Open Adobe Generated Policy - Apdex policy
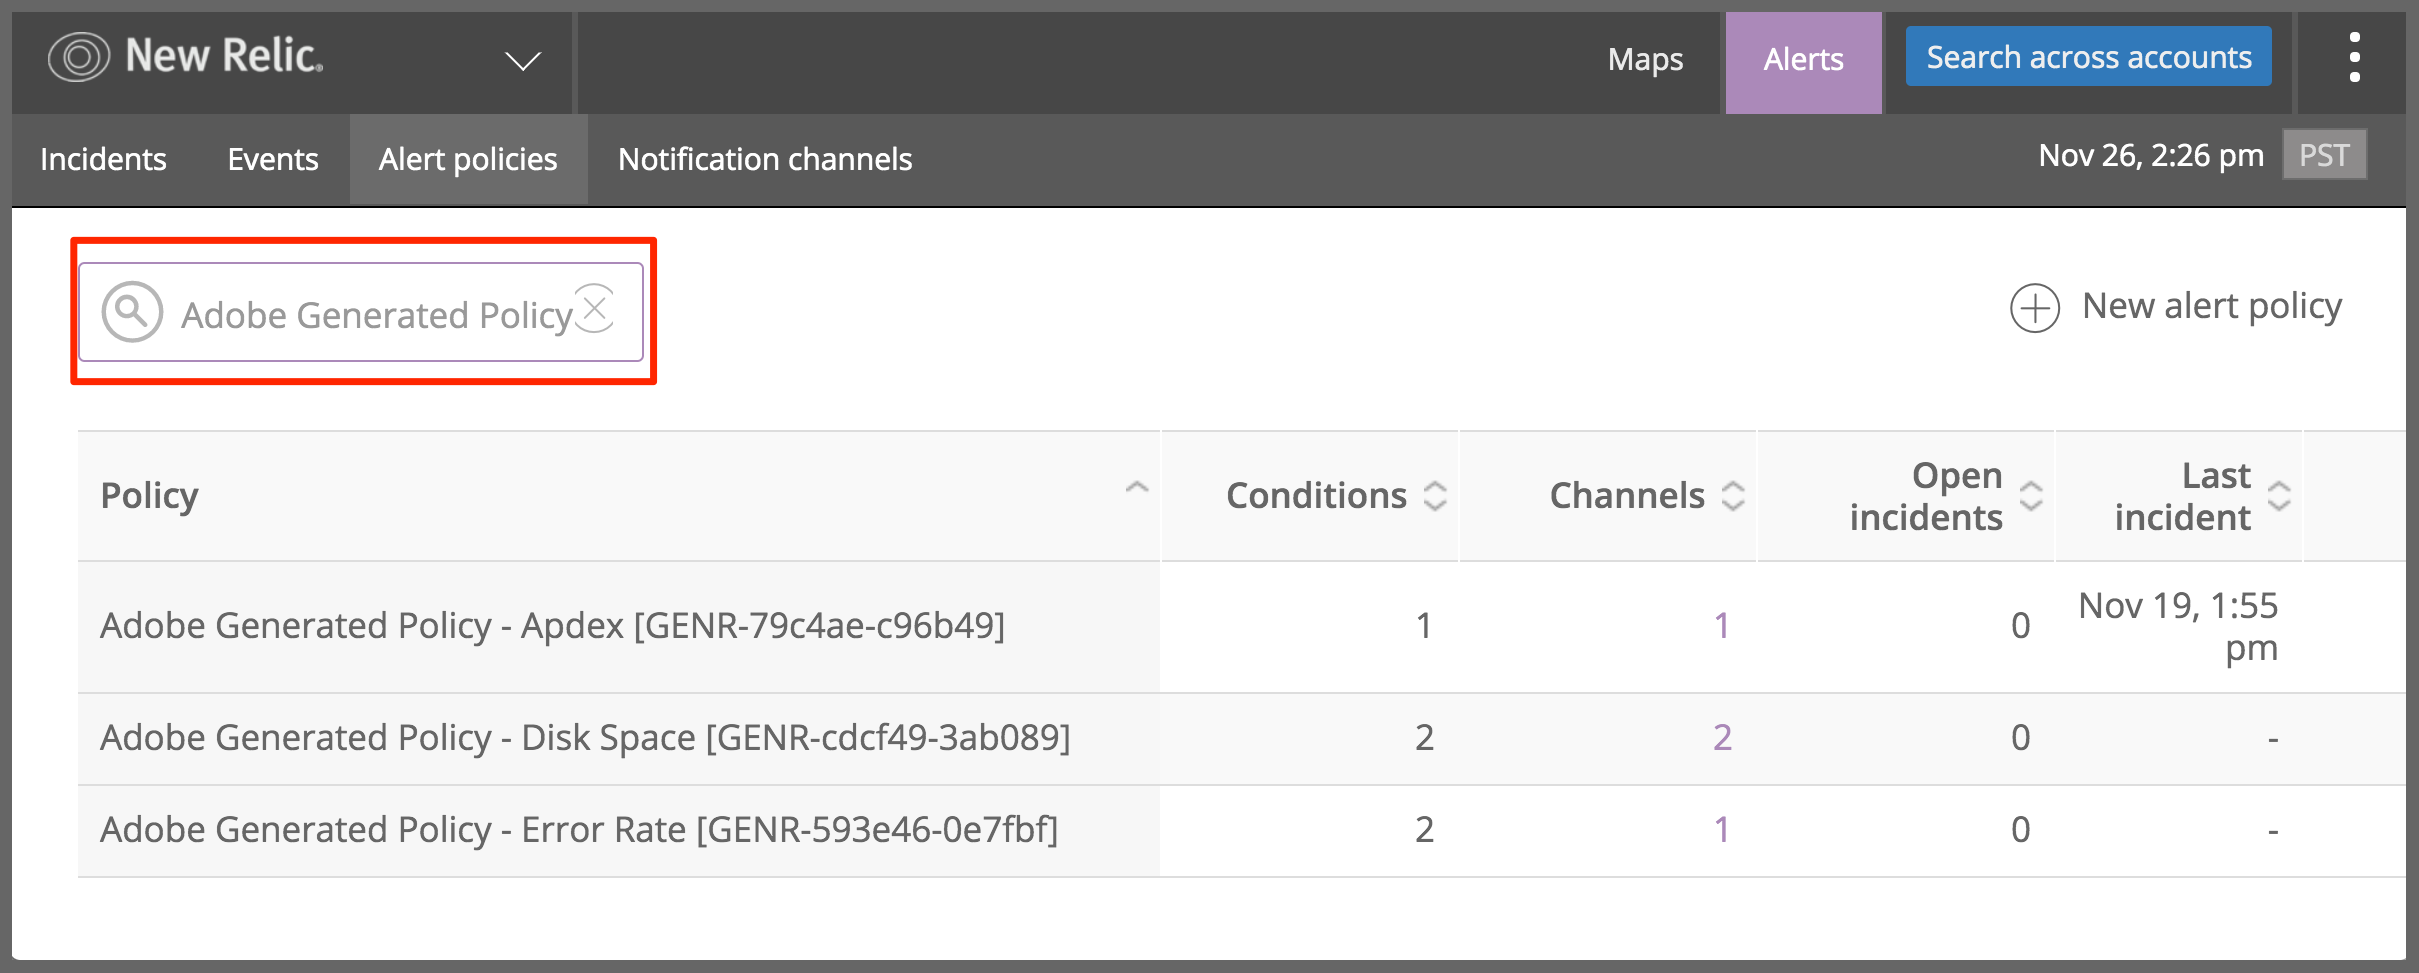Viewport: 2419px width, 973px height. [552, 626]
